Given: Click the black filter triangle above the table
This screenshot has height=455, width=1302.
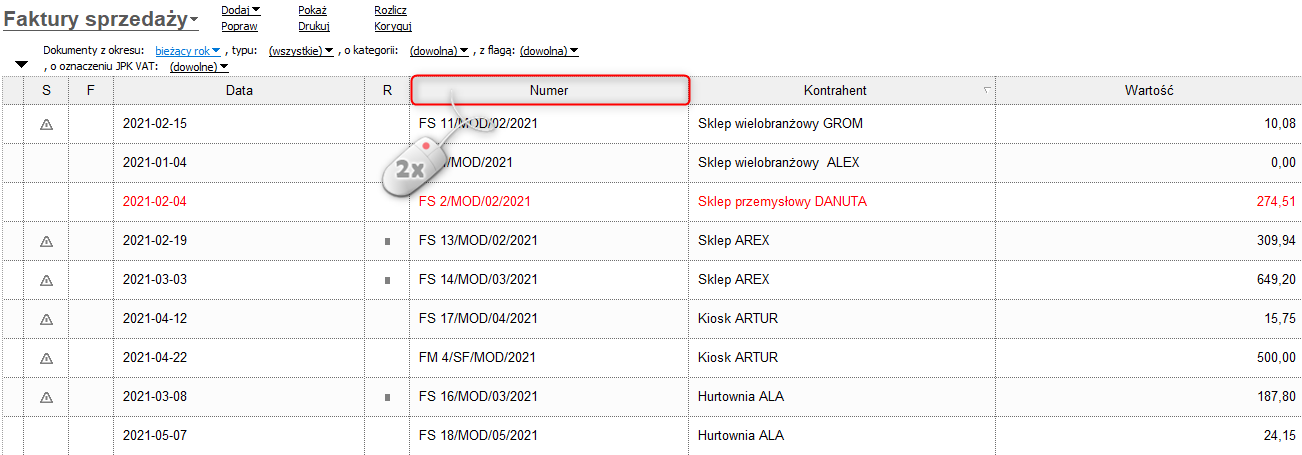Looking at the screenshot, I should pos(21,65).
